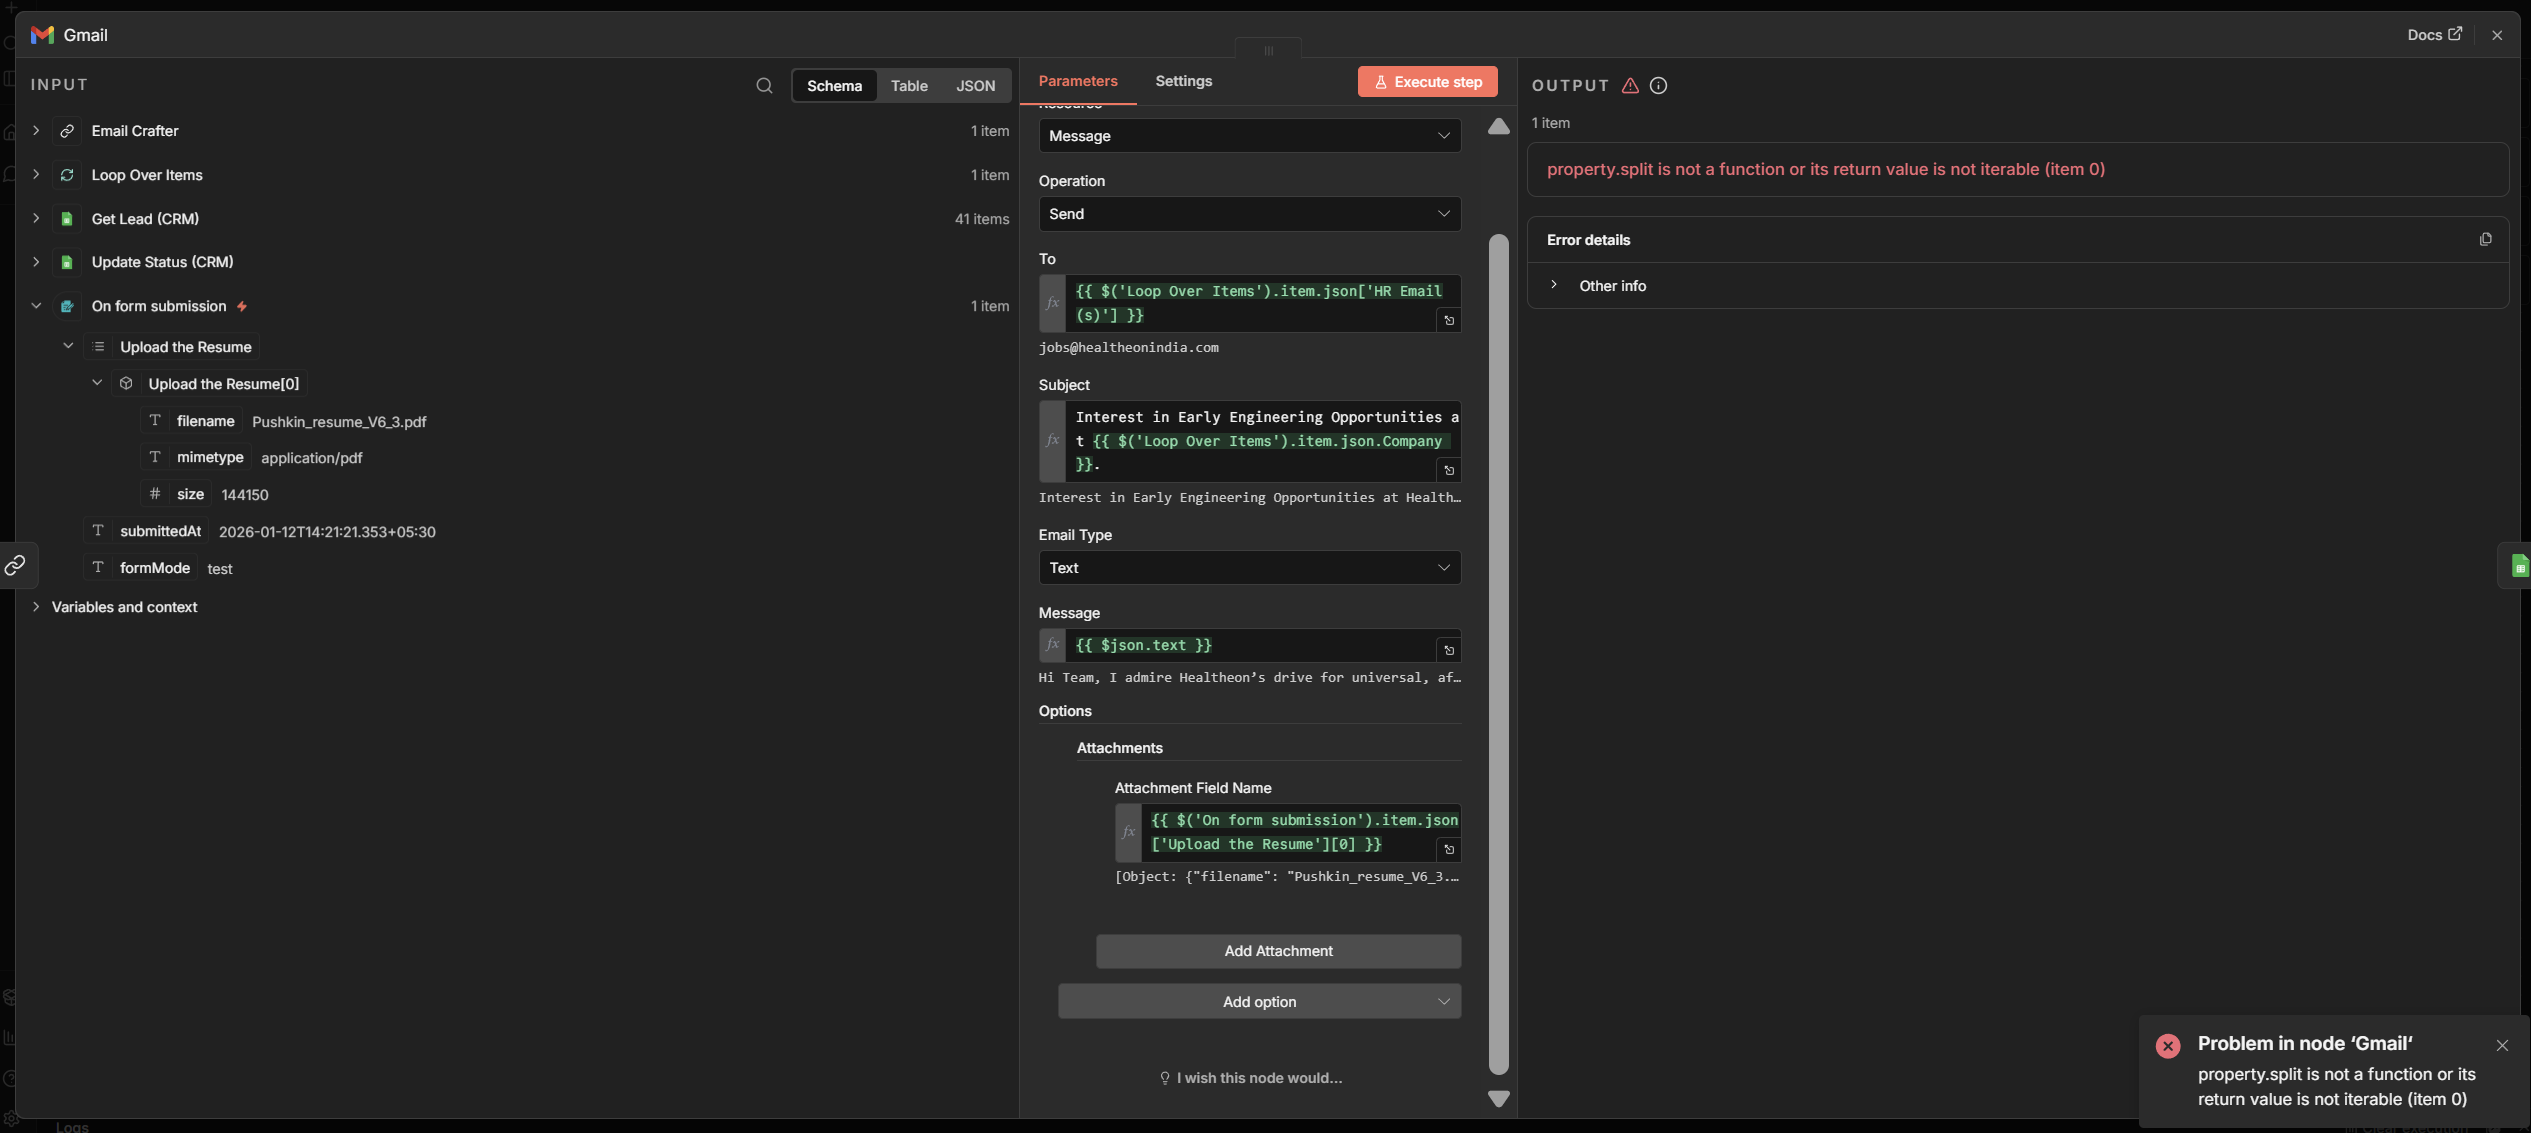
Task: Open the Email Type dropdown
Action: click(1249, 568)
